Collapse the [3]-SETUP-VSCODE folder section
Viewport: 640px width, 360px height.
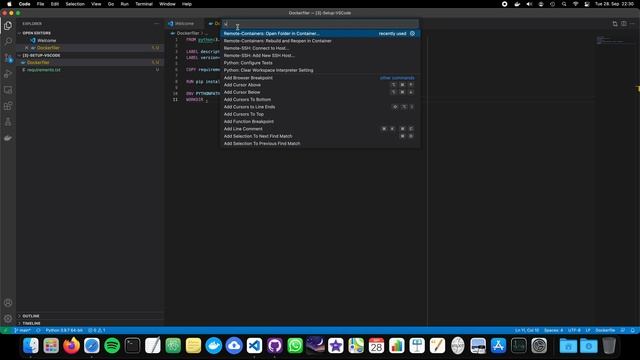pos(90,55)
